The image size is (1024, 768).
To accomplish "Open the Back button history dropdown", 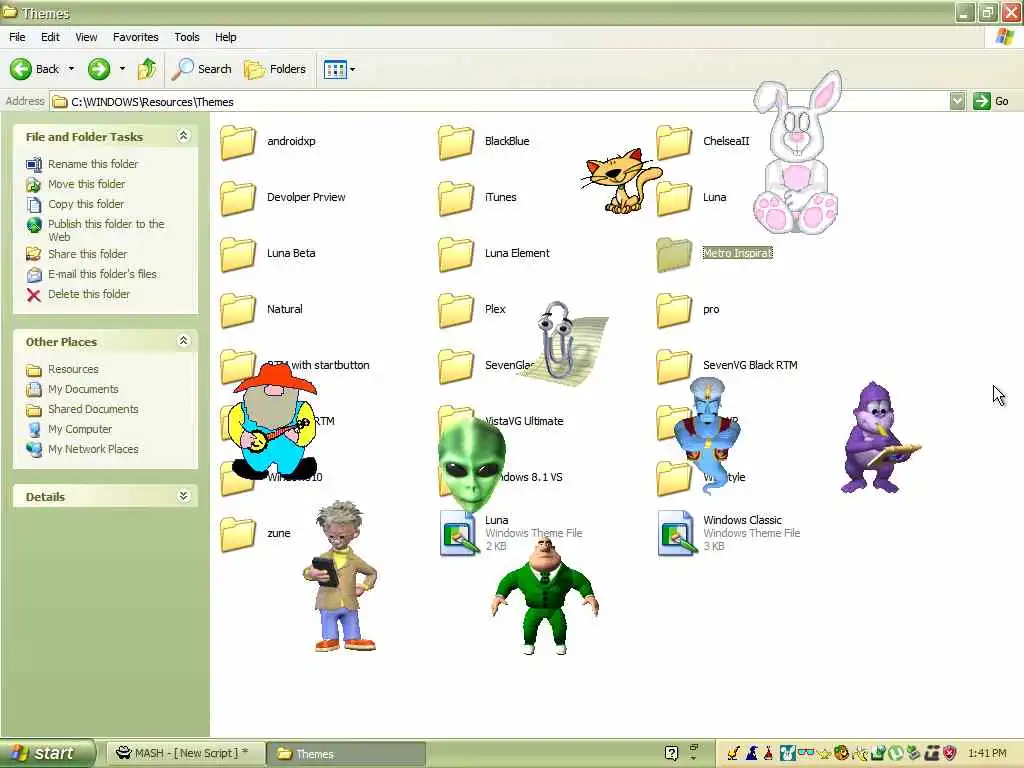I will (71, 69).
